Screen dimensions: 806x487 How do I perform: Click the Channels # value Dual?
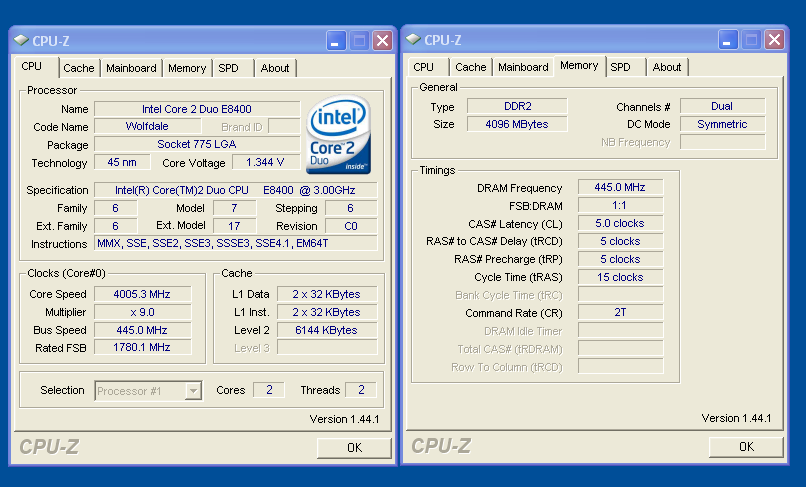(x=723, y=106)
